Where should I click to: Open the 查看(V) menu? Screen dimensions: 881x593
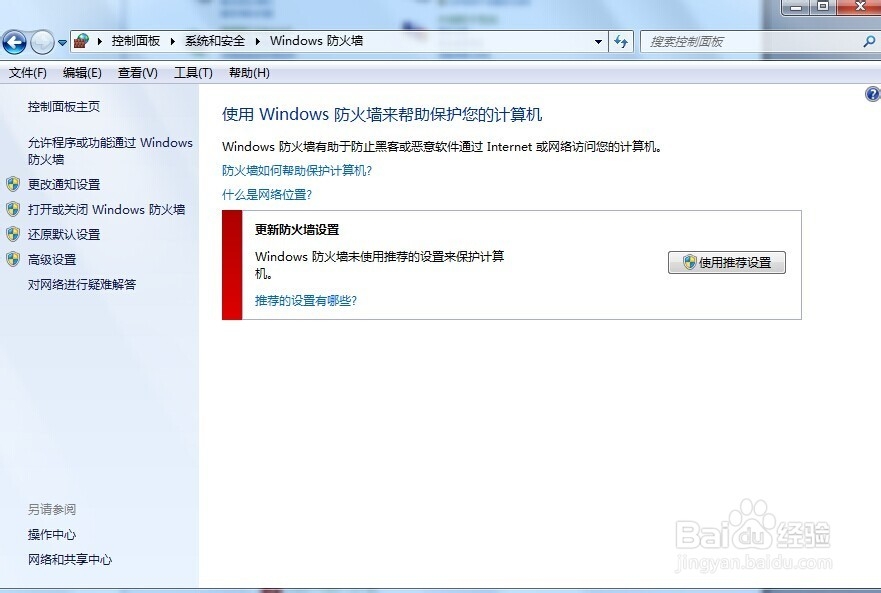138,73
